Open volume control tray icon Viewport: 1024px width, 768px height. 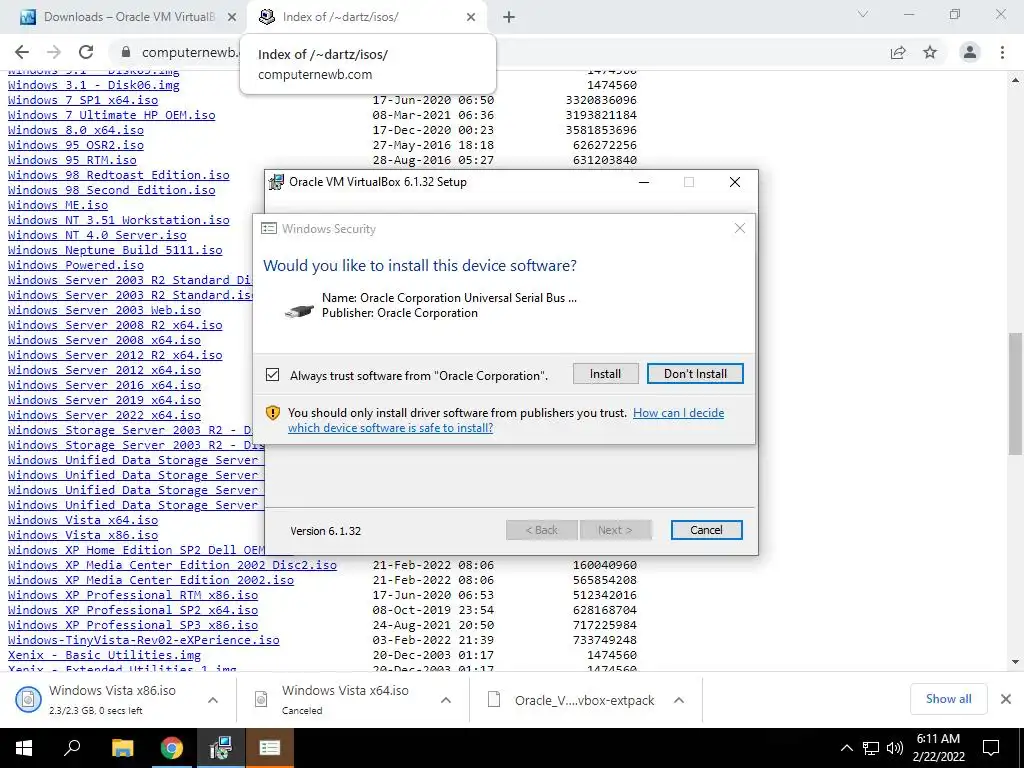tap(895, 748)
